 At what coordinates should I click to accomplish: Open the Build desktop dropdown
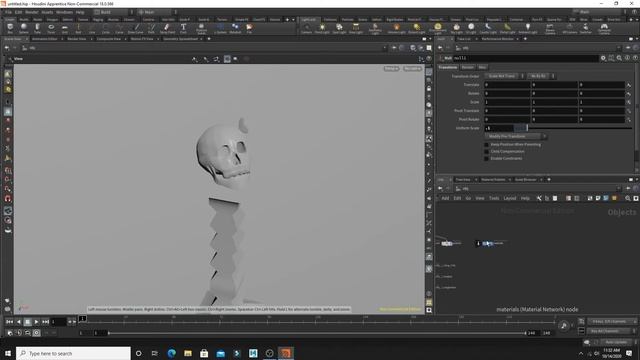[113, 12]
